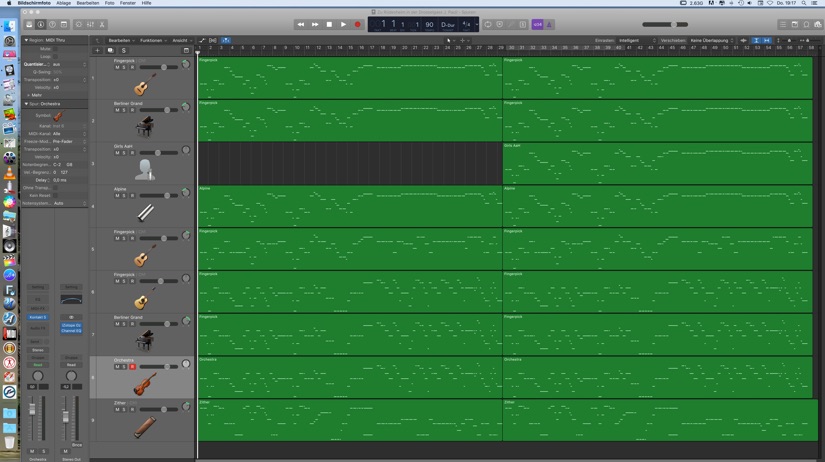Open the Library panel icon
This screenshot has height=462, width=825.
[29, 25]
